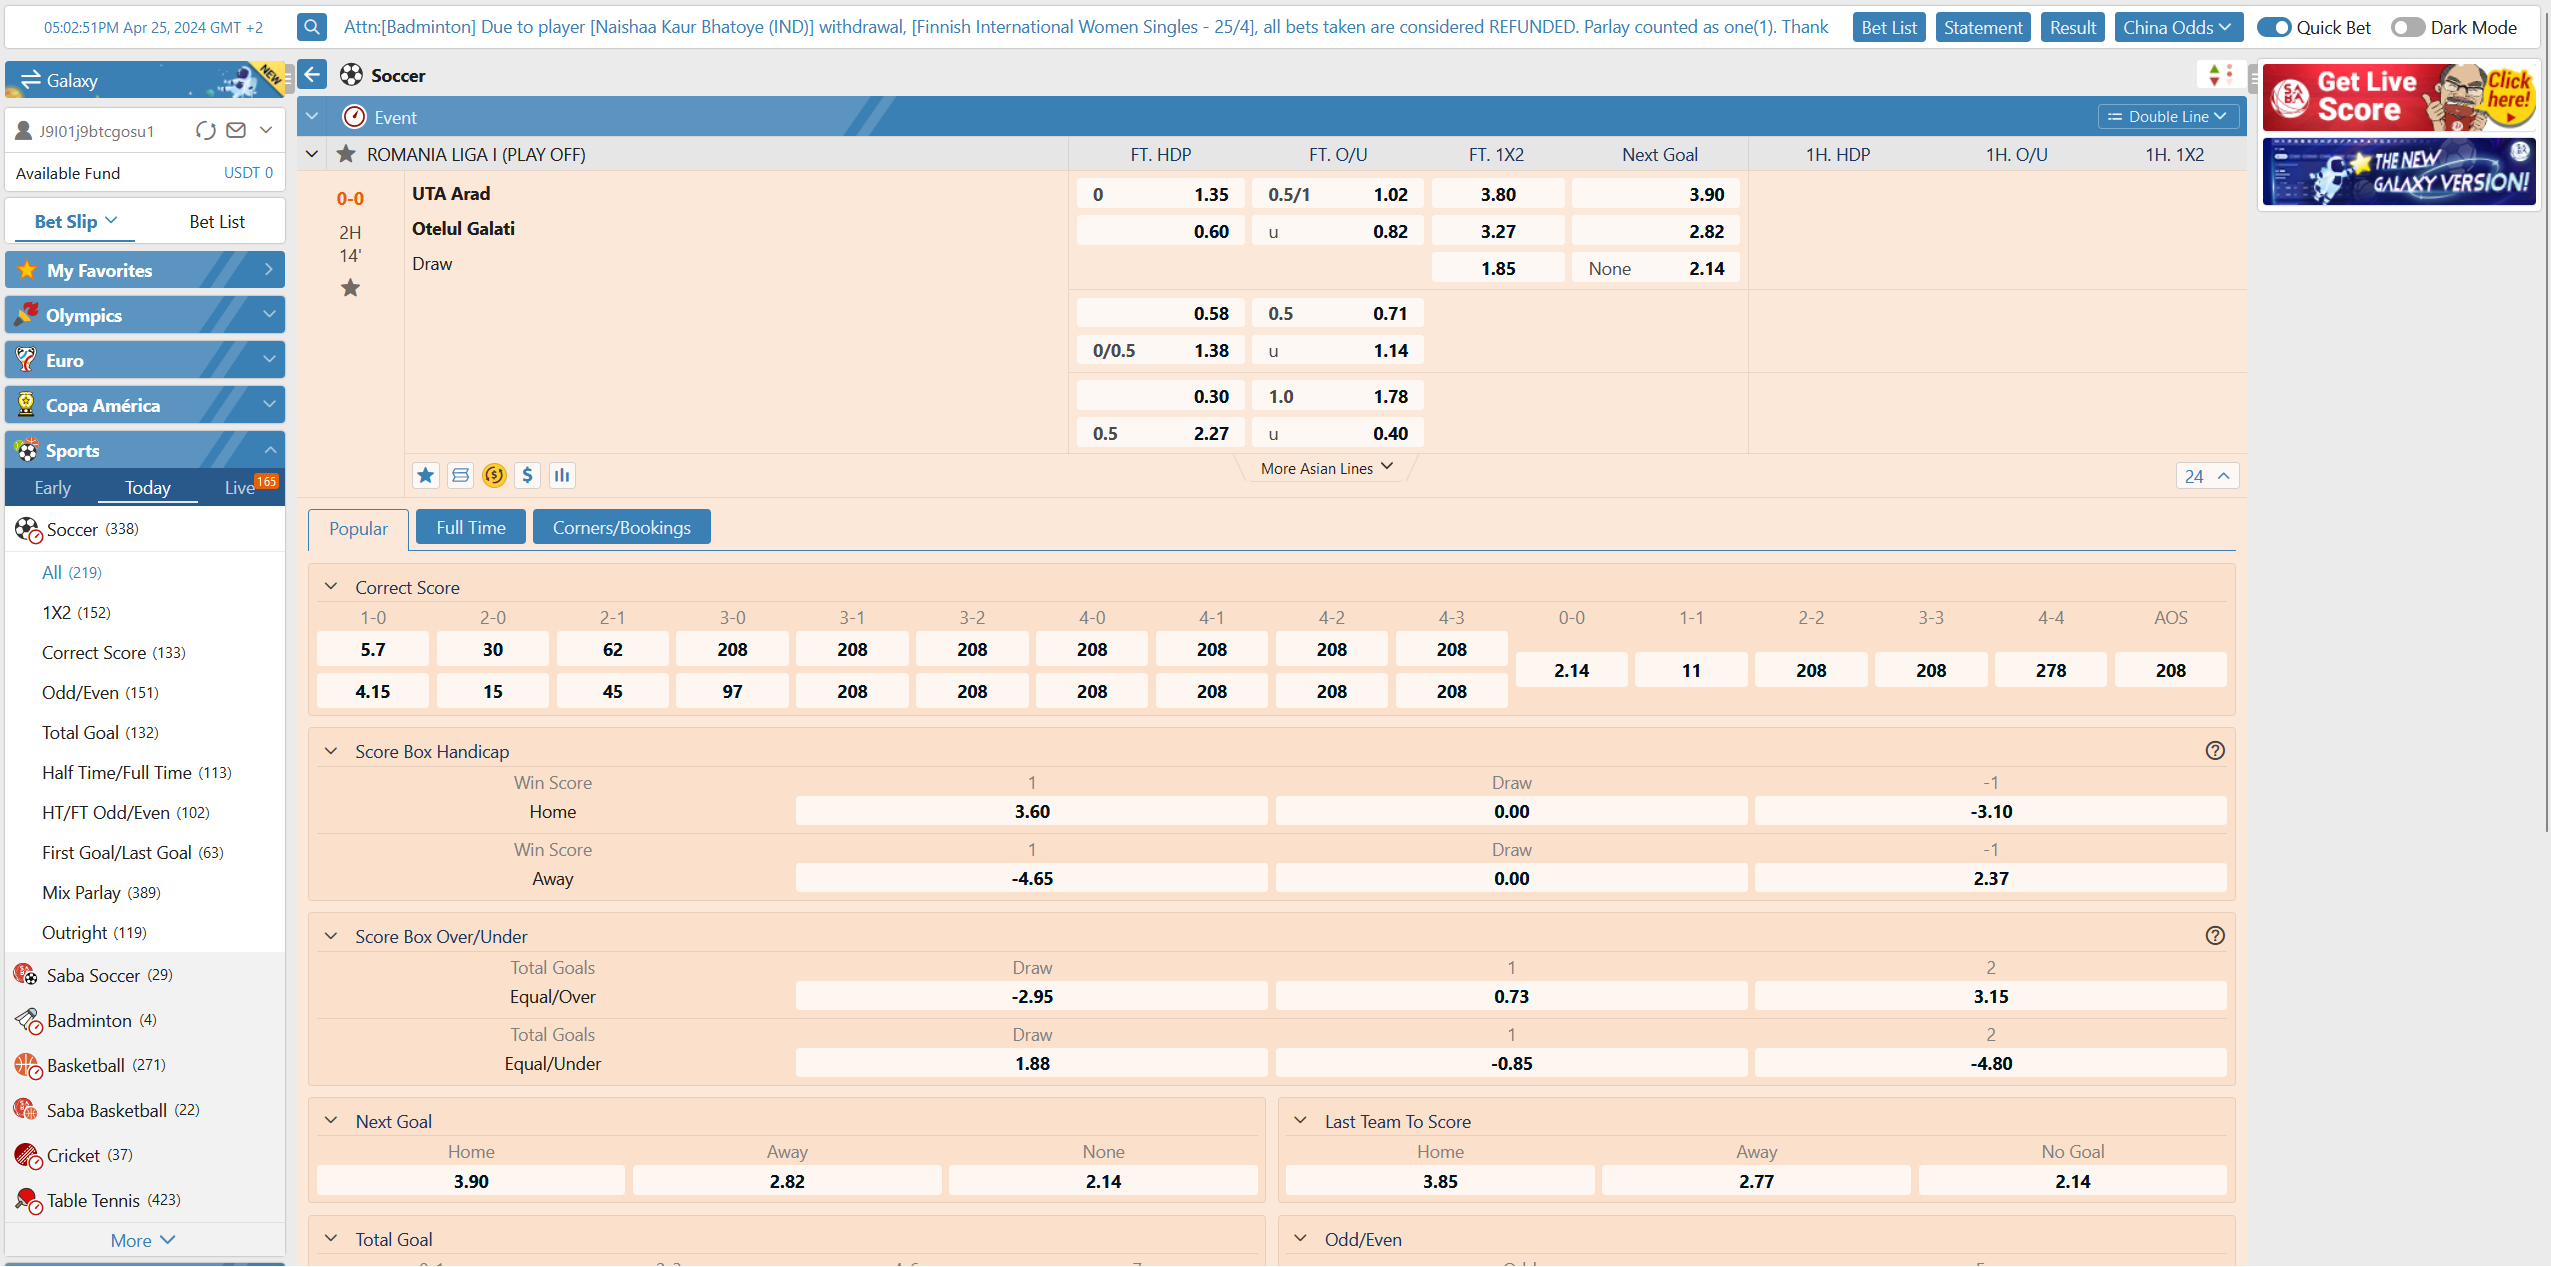Viewport: 2551px width, 1267px height.
Task: Select the Basketball sport icon
Action: click(27, 1065)
